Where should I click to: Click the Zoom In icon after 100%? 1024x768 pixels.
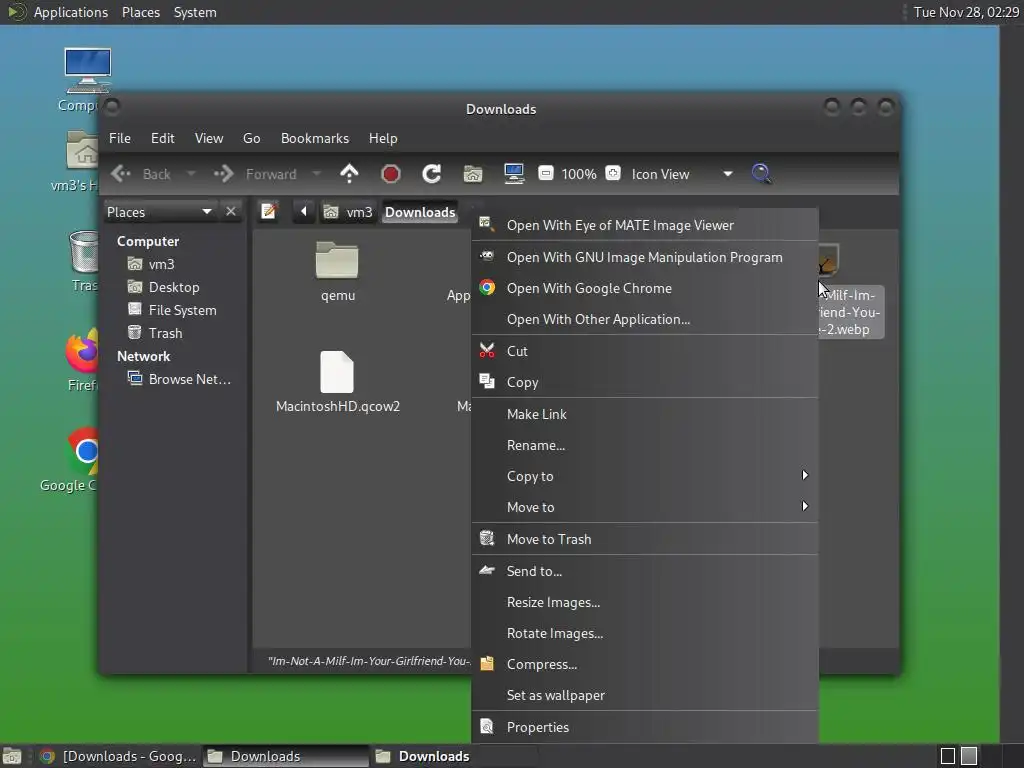pyautogui.click(x=613, y=173)
